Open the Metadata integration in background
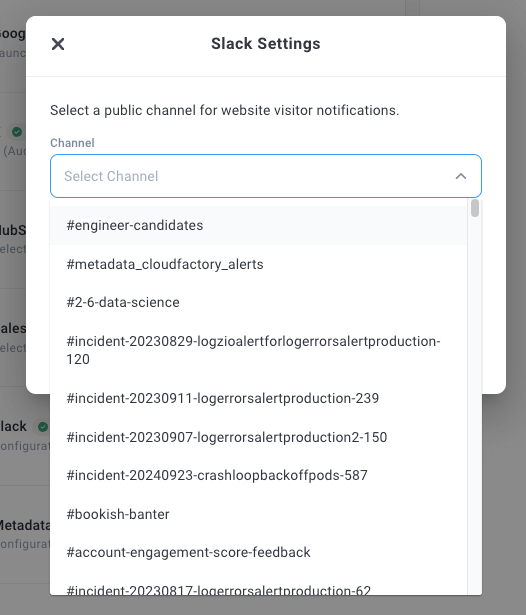Screen dimensions: 526x615 click(x=25, y=525)
